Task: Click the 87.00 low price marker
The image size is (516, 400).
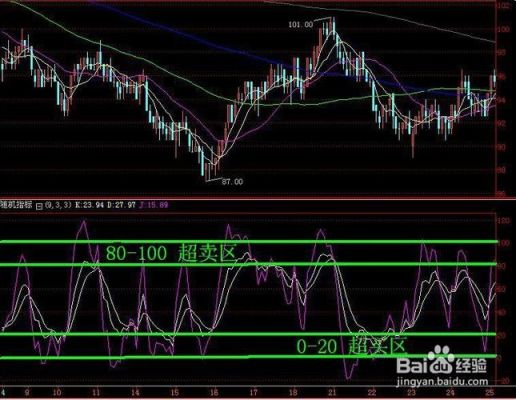Action: pyautogui.click(x=232, y=182)
